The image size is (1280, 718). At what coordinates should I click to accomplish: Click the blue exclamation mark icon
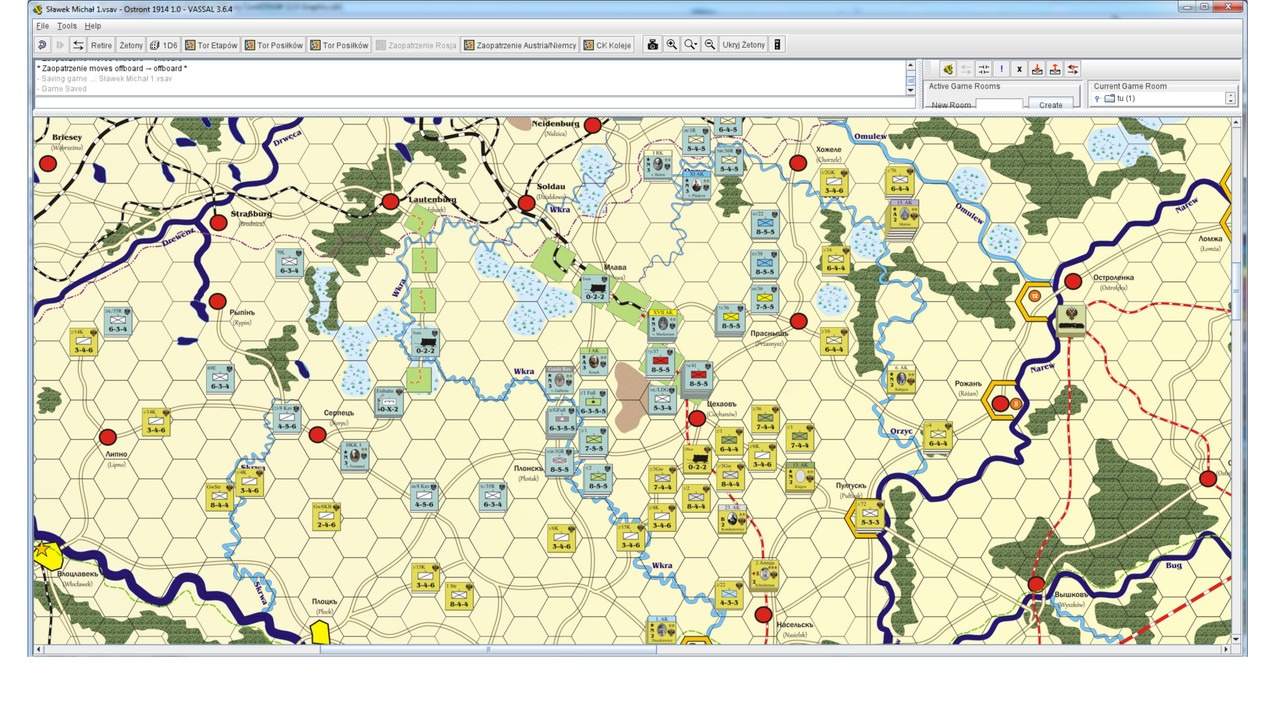1002,69
